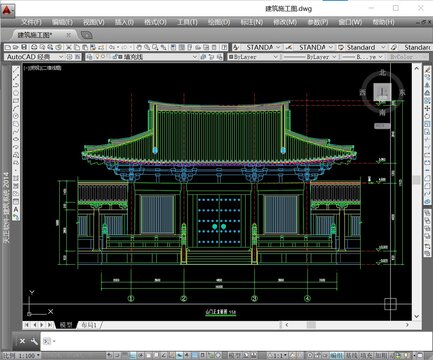This screenshot has height=360, width=433.
Task: Click the table style icon before Standard
Action: tap(341, 47)
